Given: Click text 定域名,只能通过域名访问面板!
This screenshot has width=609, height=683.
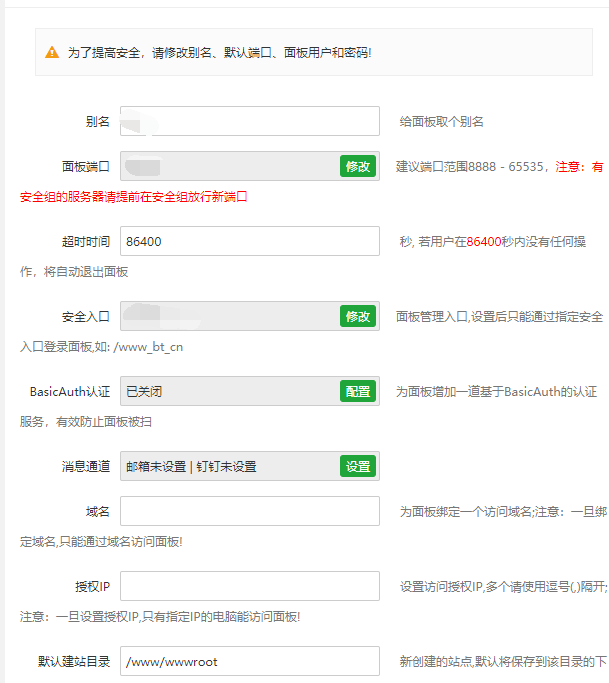Looking at the screenshot, I should click(101, 541).
